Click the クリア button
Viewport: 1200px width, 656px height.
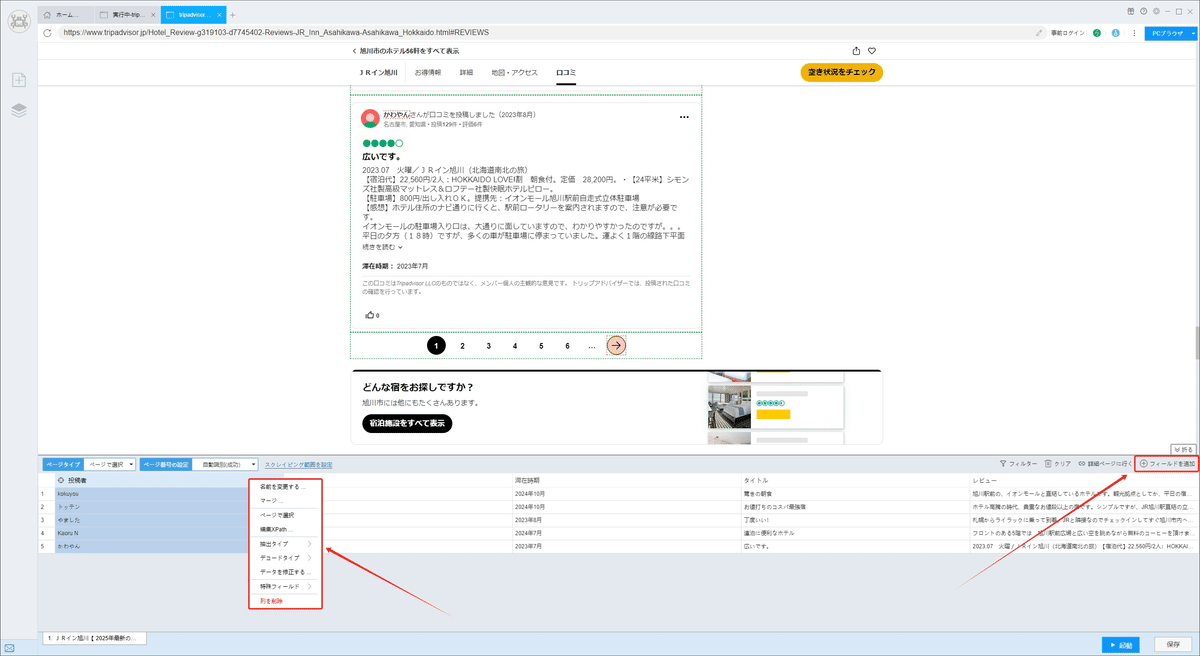(1058, 464)
